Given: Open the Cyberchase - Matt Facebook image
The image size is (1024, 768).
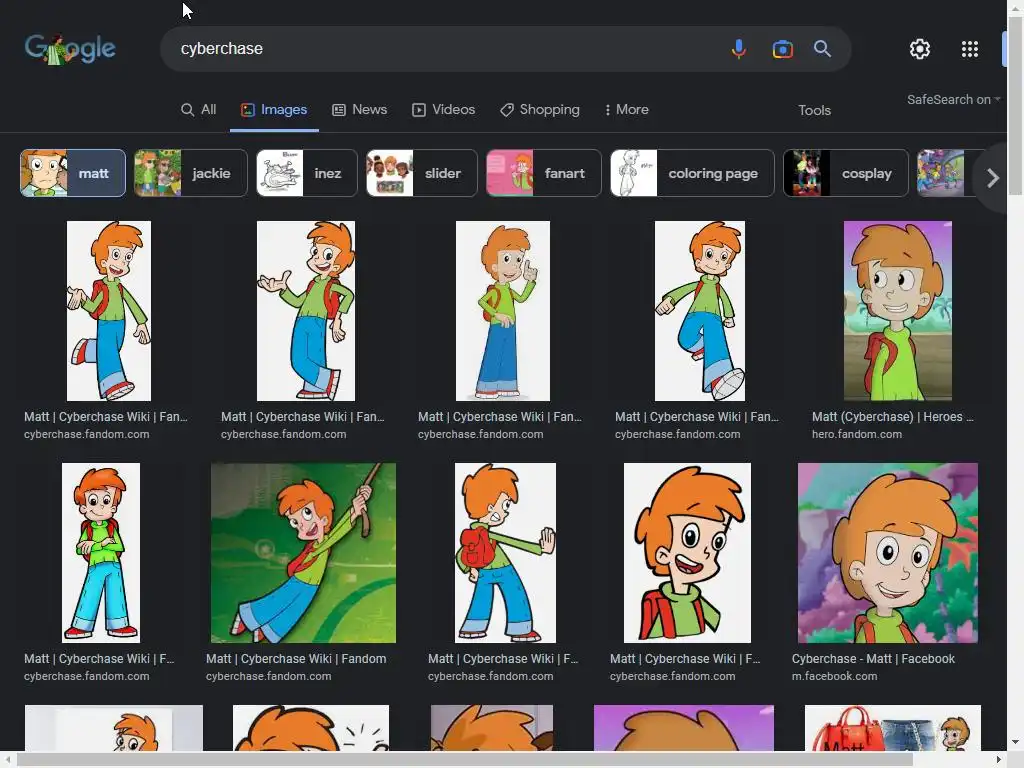Looking at the screenshot, I should pyautogui.click(x=888, y=553).
